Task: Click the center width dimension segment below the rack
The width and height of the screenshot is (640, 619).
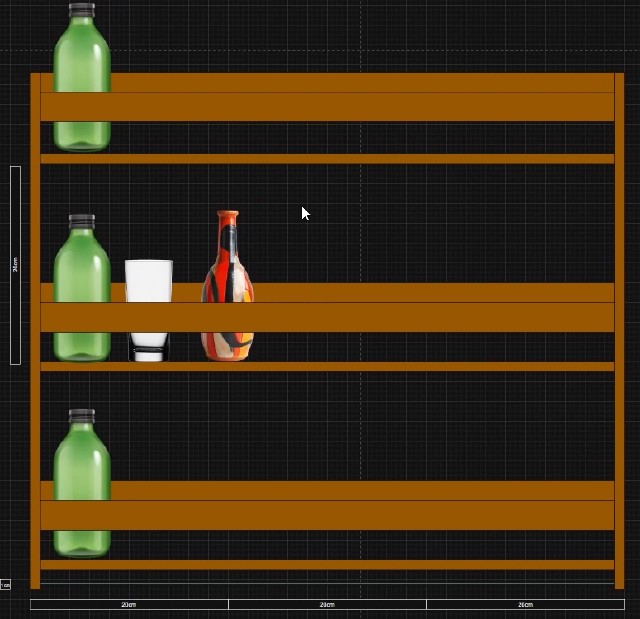Action: coord(327,604)
